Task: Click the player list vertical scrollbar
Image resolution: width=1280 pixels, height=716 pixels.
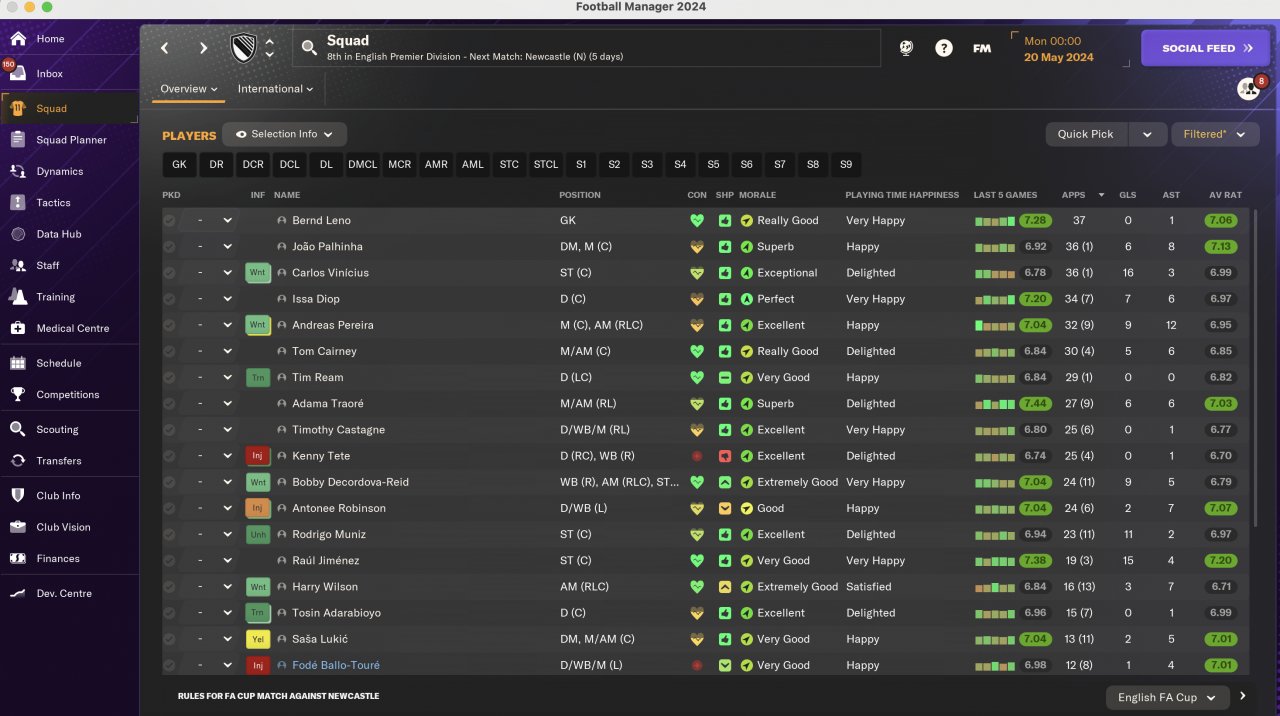Action: [x=1256, y=370]
